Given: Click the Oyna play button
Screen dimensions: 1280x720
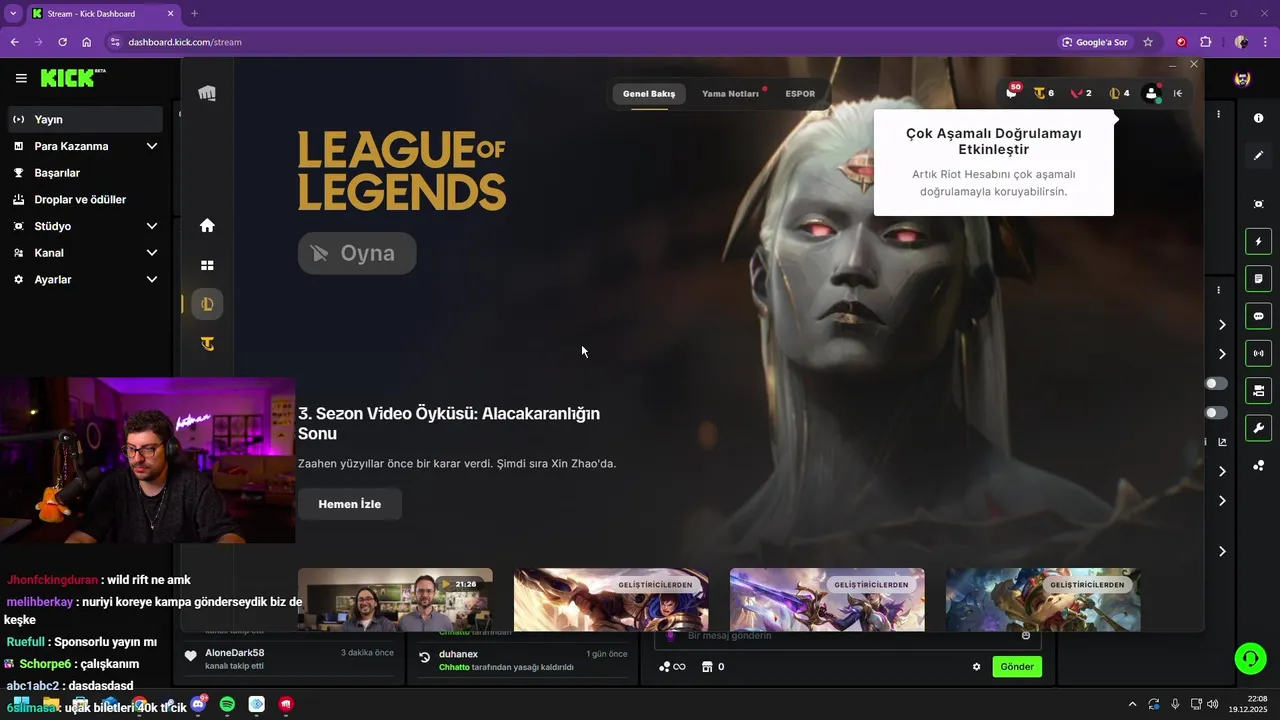Looking at the screenshot, I should click(357, 253).
